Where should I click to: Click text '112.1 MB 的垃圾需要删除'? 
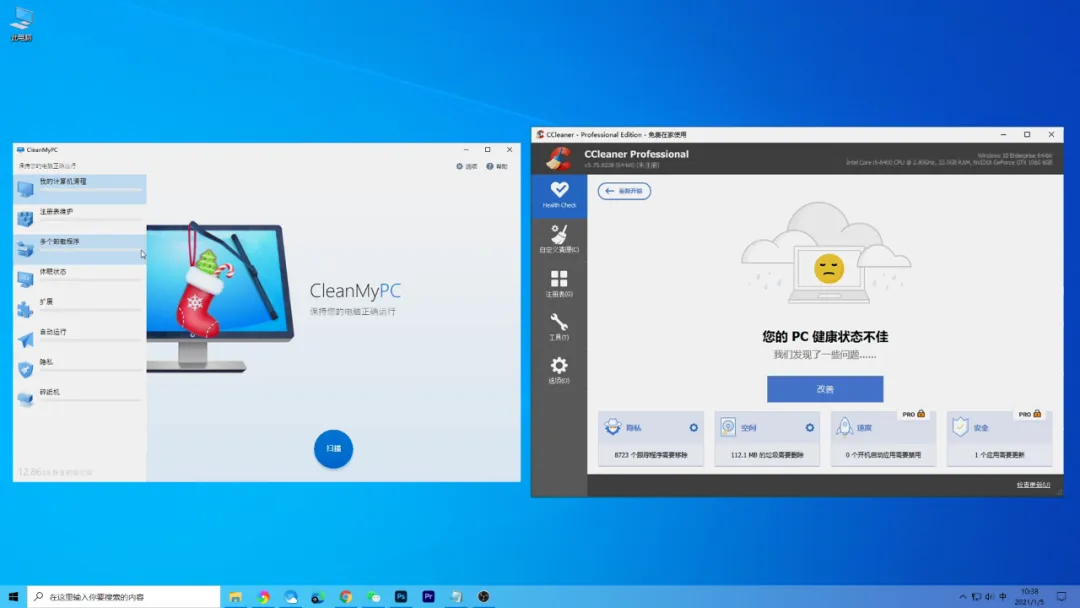pyautogui.click(x=767, y=455)
